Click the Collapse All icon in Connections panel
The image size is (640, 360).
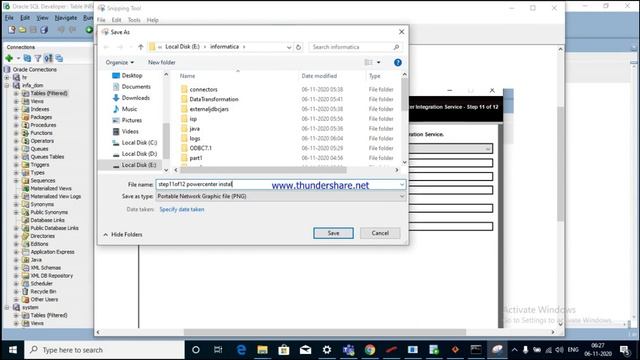coord(59,58)
